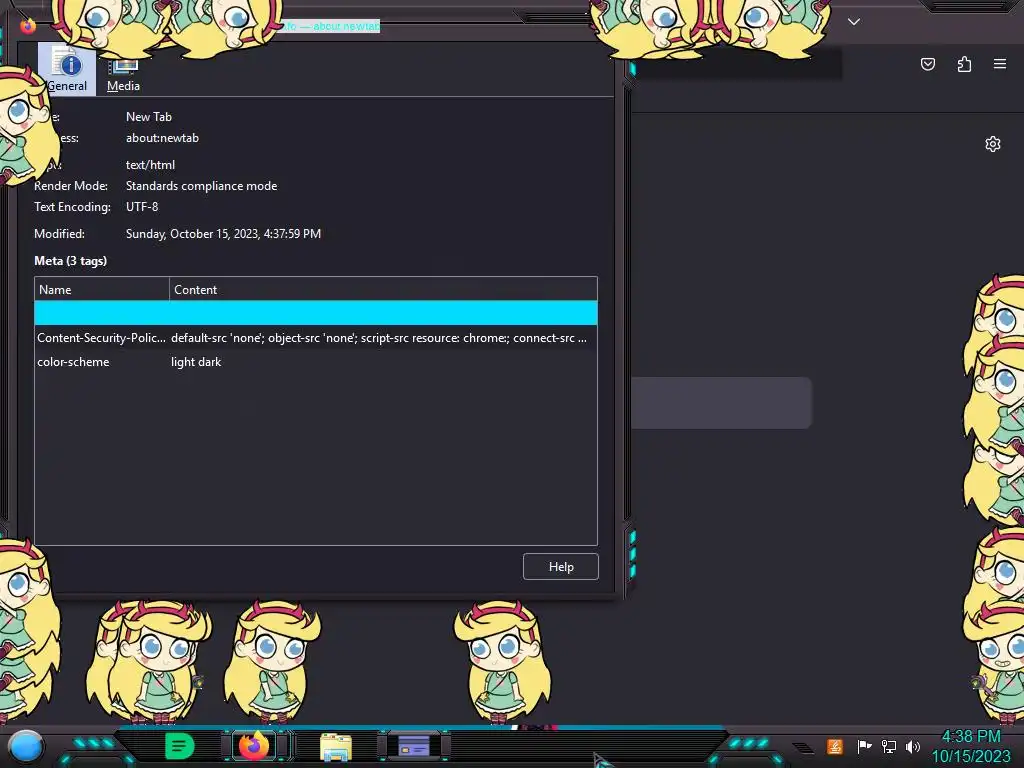Viewport: 1024px width, 768px height.
Task: Click the Help button in Page Info
Action: (560, 566)
